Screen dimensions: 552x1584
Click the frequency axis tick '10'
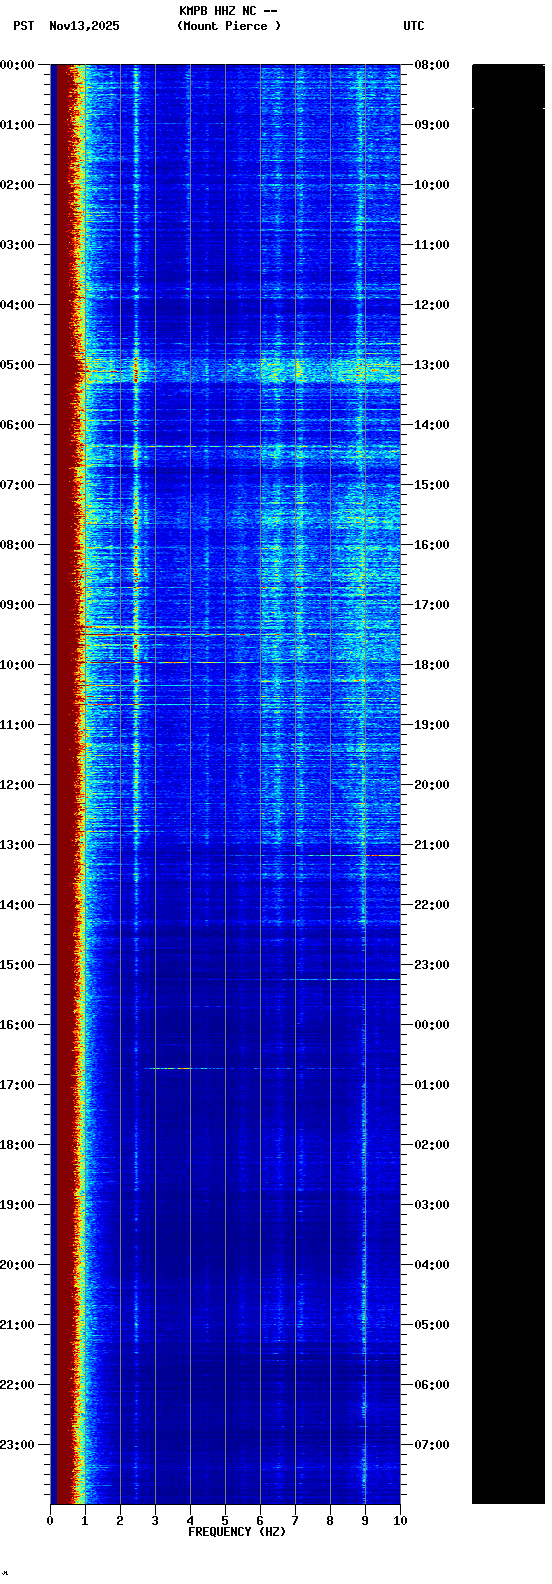400,1521
